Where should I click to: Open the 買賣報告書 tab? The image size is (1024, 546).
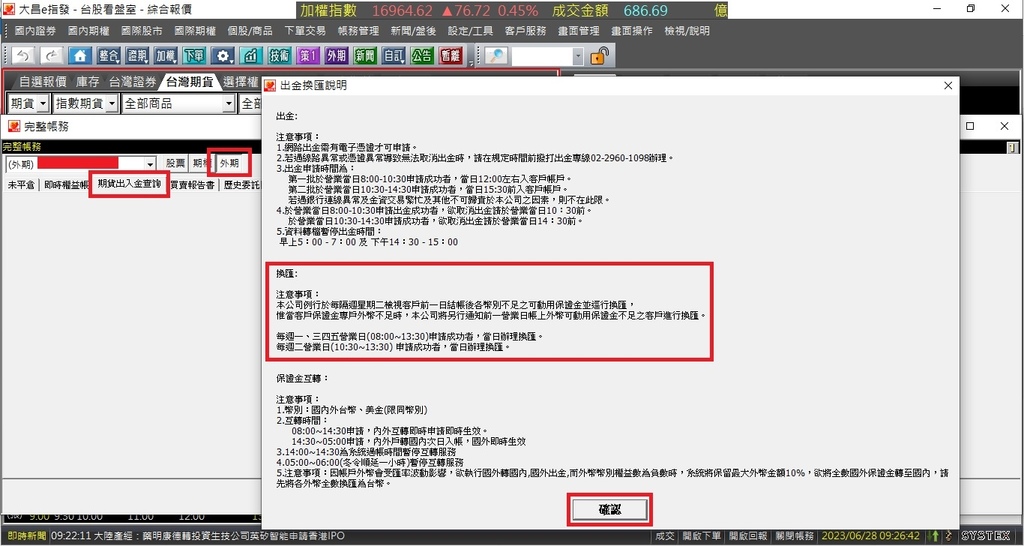click(193, 185)
